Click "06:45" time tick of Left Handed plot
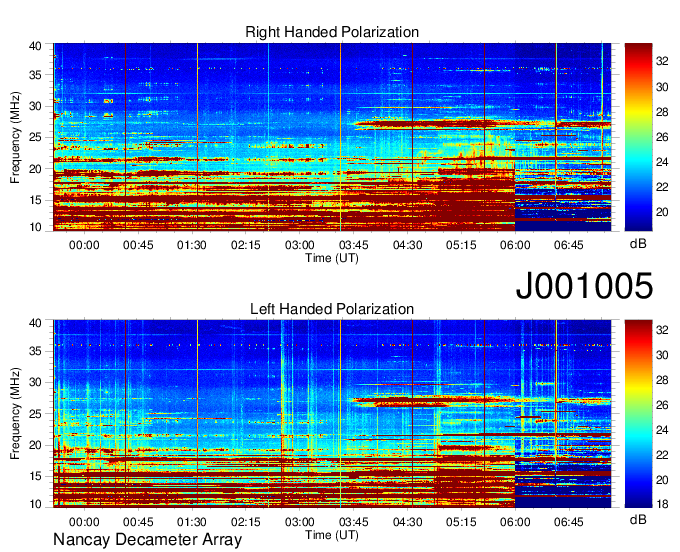Viewport: 680px width, 552px height. click(569, 522)
